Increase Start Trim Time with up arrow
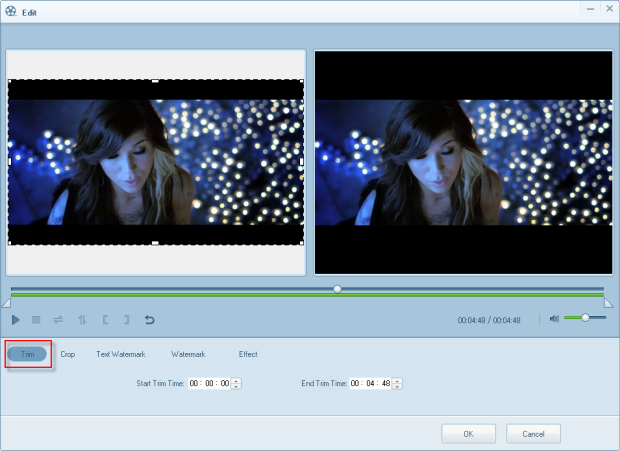Screen dimensions: 620x451 (x=236, y=381)
